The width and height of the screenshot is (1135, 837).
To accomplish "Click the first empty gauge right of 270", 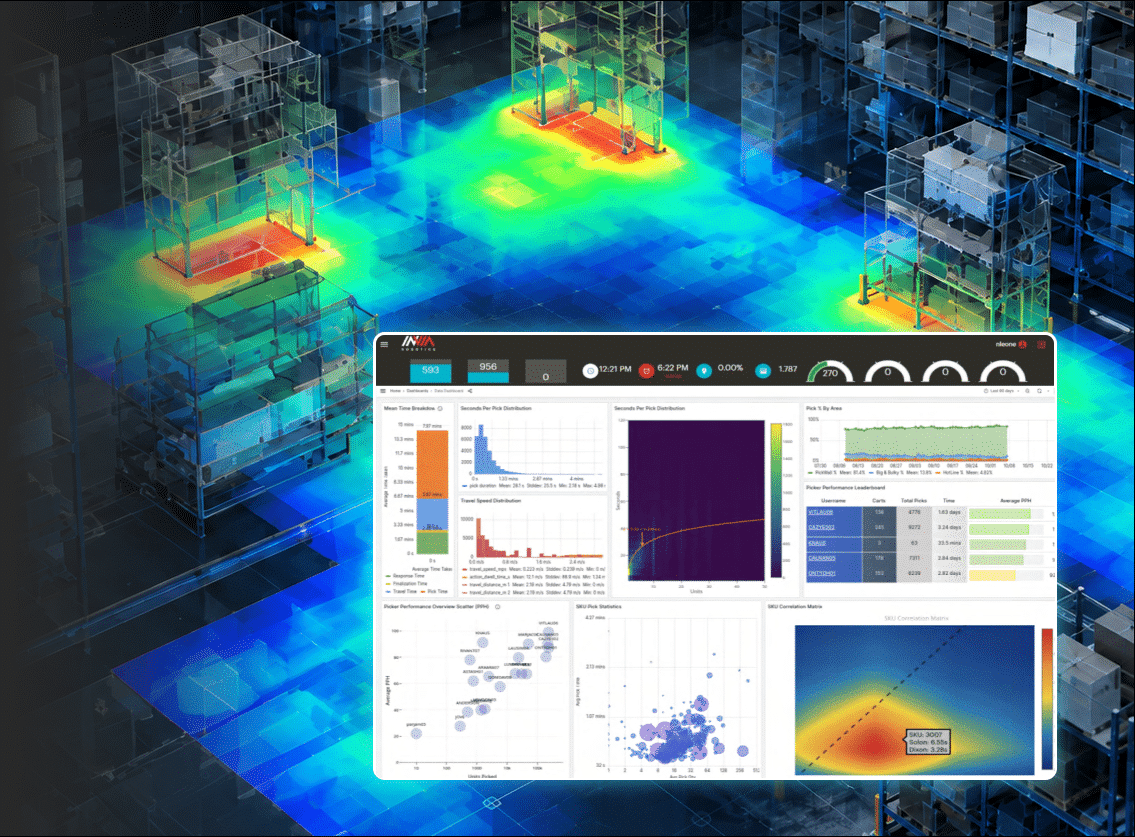I will tap(887, 371).
